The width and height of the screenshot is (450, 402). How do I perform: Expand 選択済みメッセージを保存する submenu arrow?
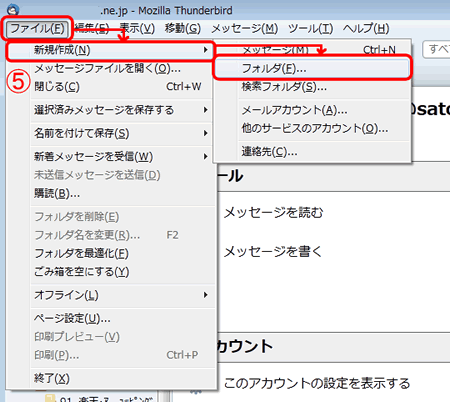[x=206, y=110]
